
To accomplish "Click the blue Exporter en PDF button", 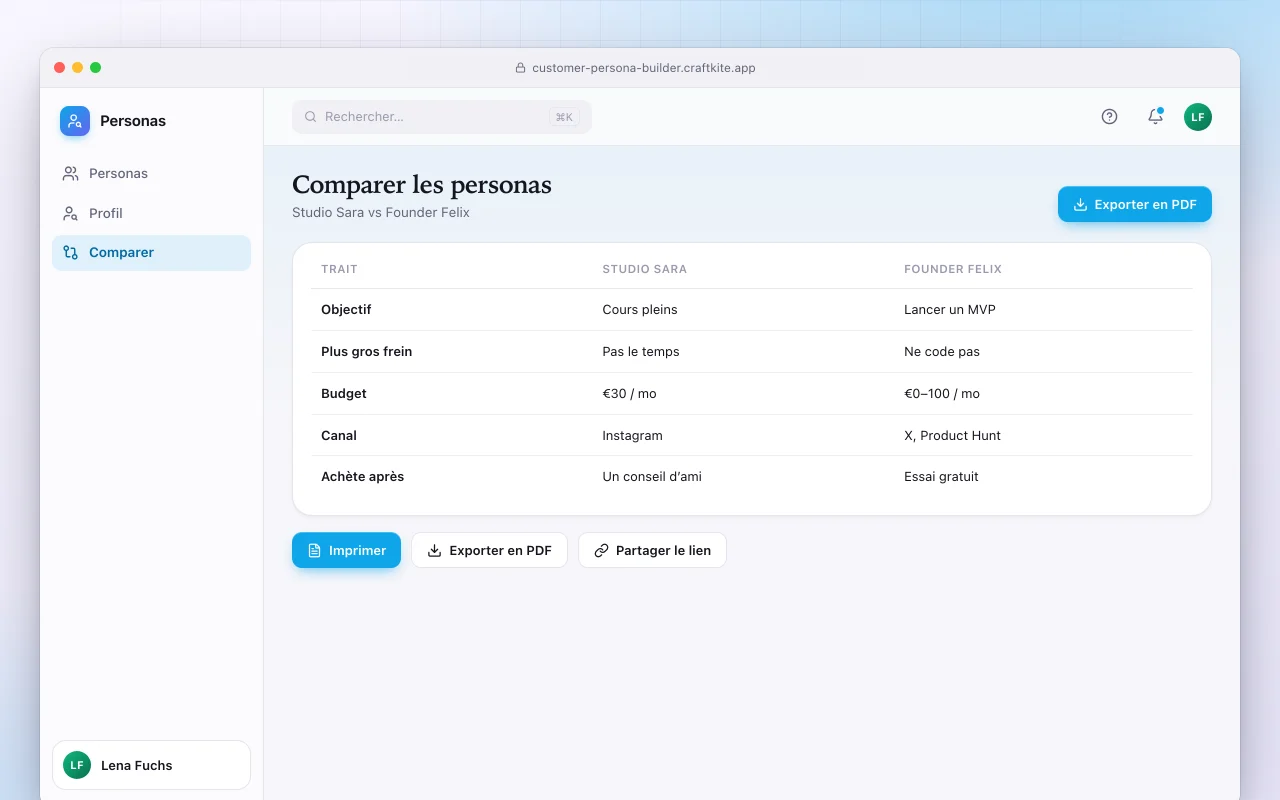I will tap(1135, 204).
